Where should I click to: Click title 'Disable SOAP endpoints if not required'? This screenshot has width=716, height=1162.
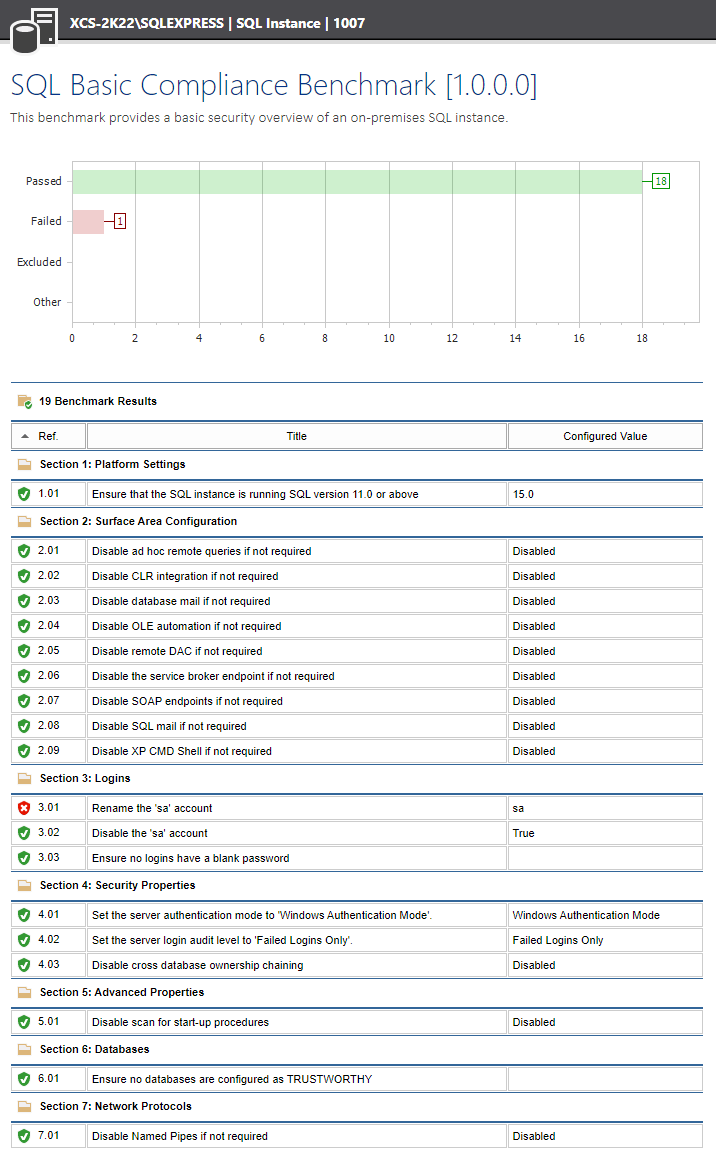tap(187, 701)
